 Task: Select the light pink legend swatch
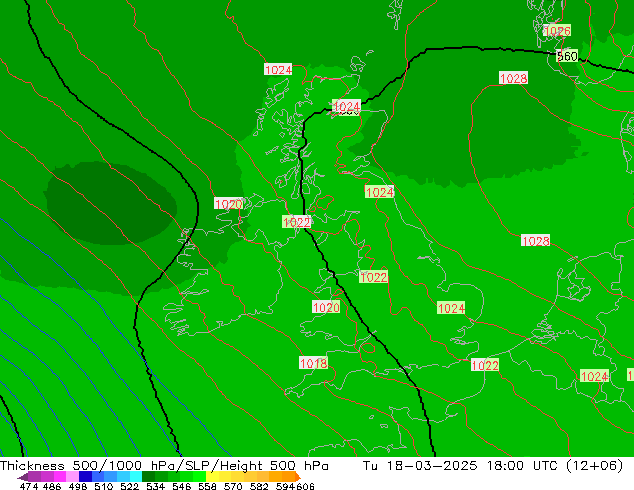point(72,476)
